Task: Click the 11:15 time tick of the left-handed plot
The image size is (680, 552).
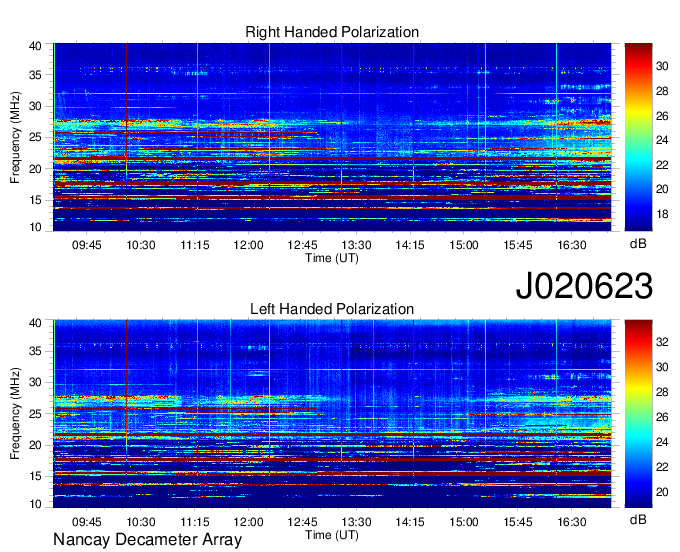Action: point(195,522)
